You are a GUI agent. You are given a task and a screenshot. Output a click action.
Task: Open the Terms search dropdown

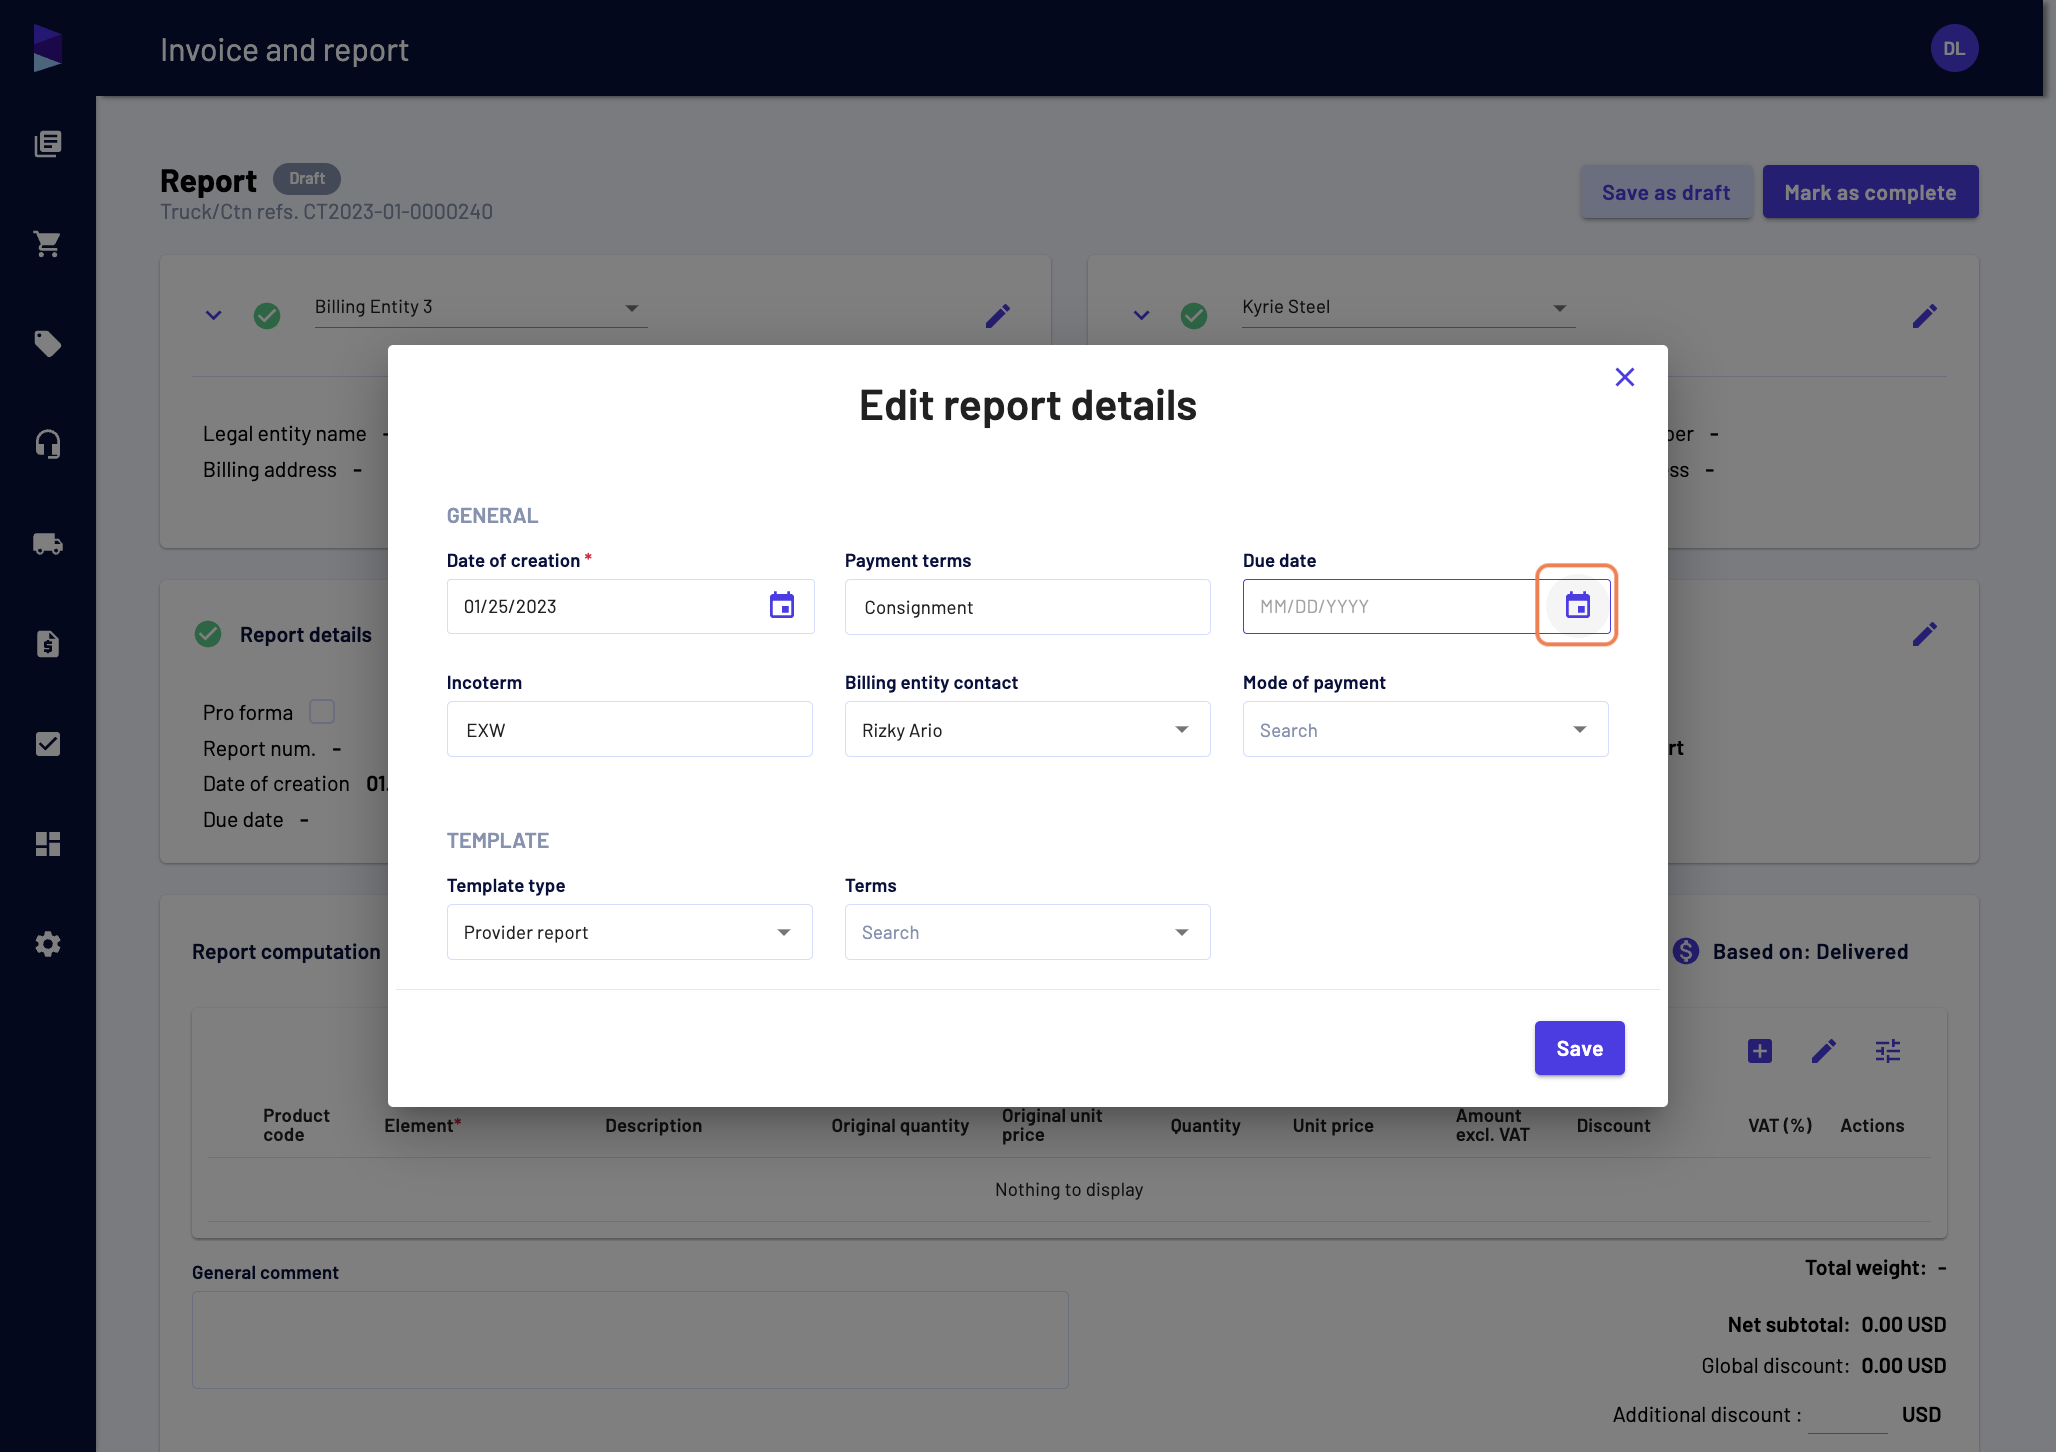click(x=1027, y=932)
